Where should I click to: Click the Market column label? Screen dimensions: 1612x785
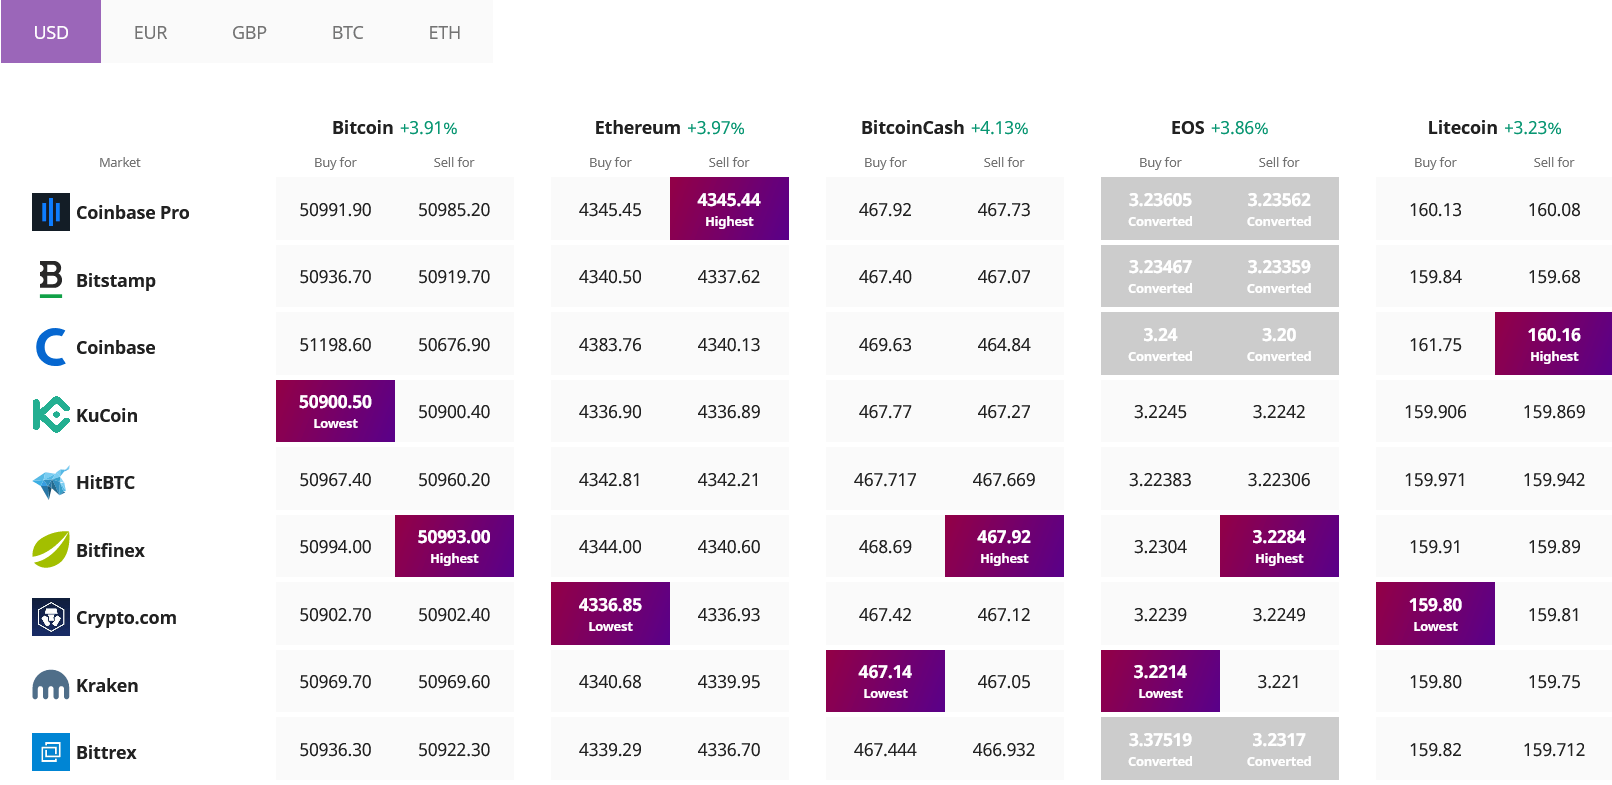tap(120, 162)
